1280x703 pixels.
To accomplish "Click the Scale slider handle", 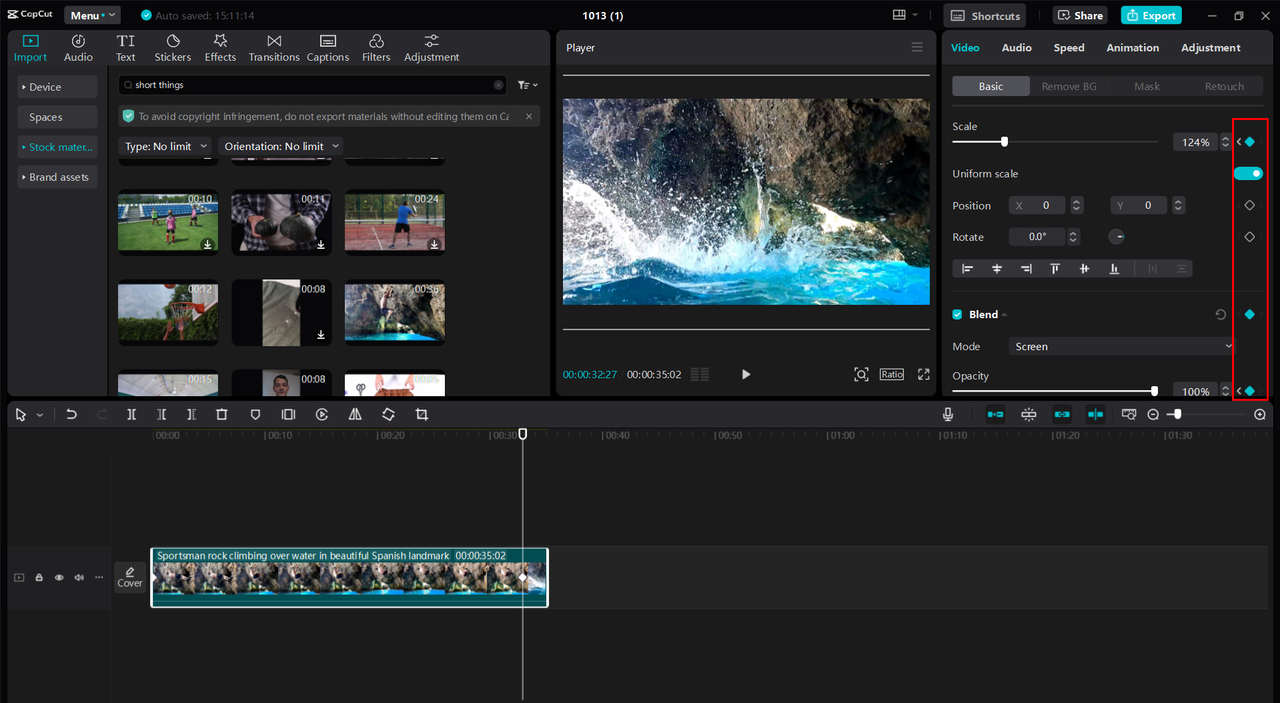I will pyautogui.click(x=1004, y=142).
